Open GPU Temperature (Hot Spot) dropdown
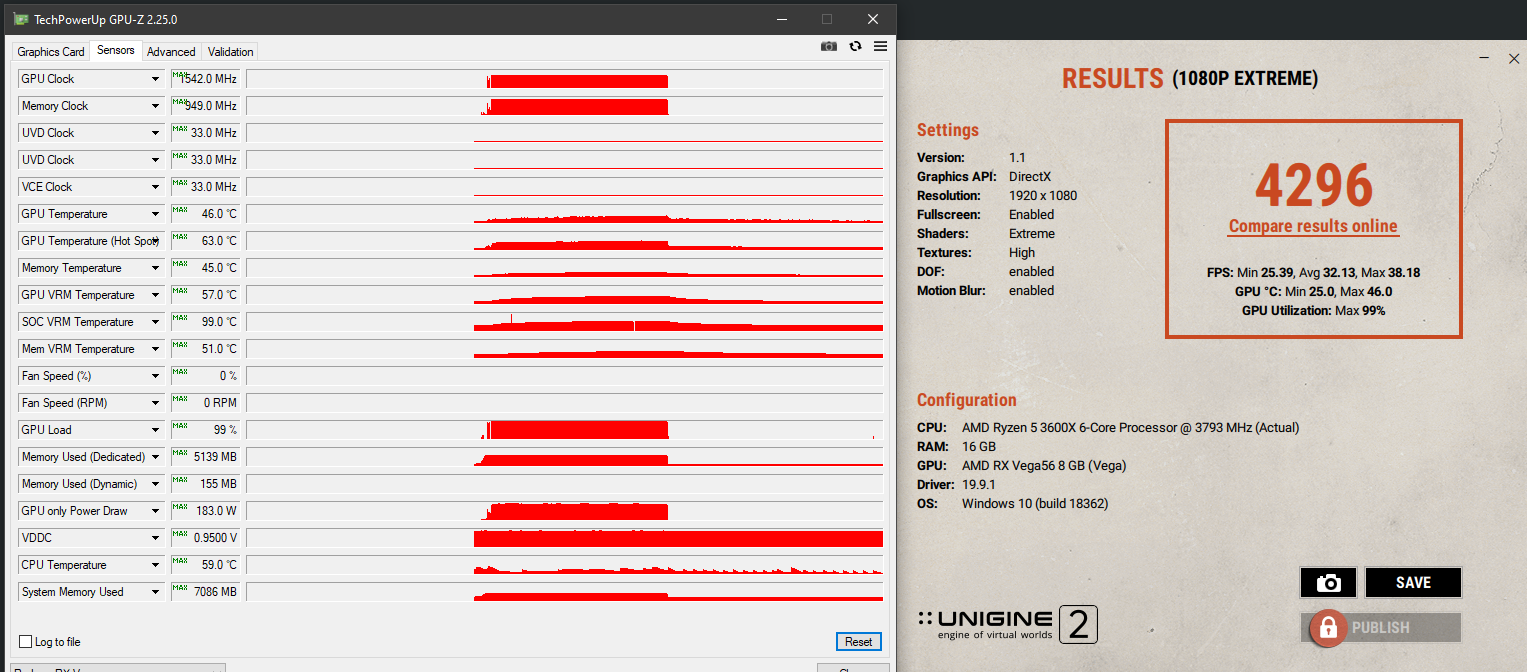The height and width of the screenshot is (672, 1527). (x=156, y=241)
